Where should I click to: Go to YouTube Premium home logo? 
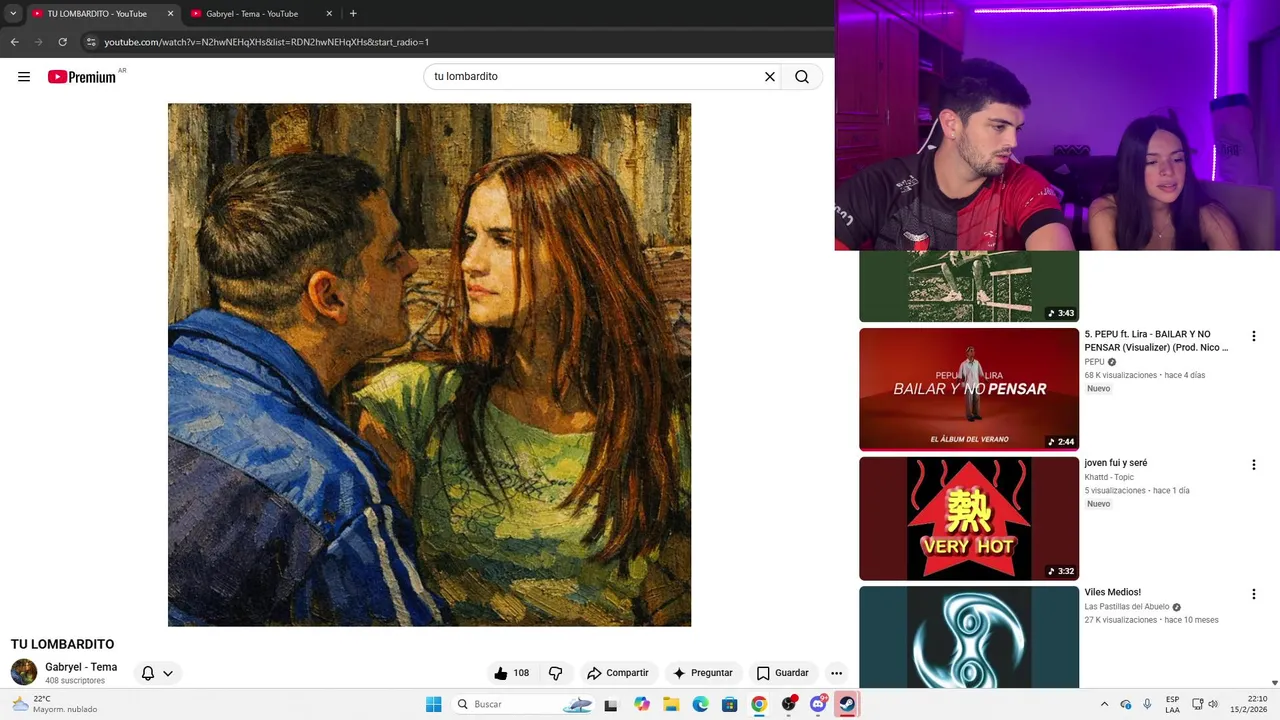pos(82,77)
